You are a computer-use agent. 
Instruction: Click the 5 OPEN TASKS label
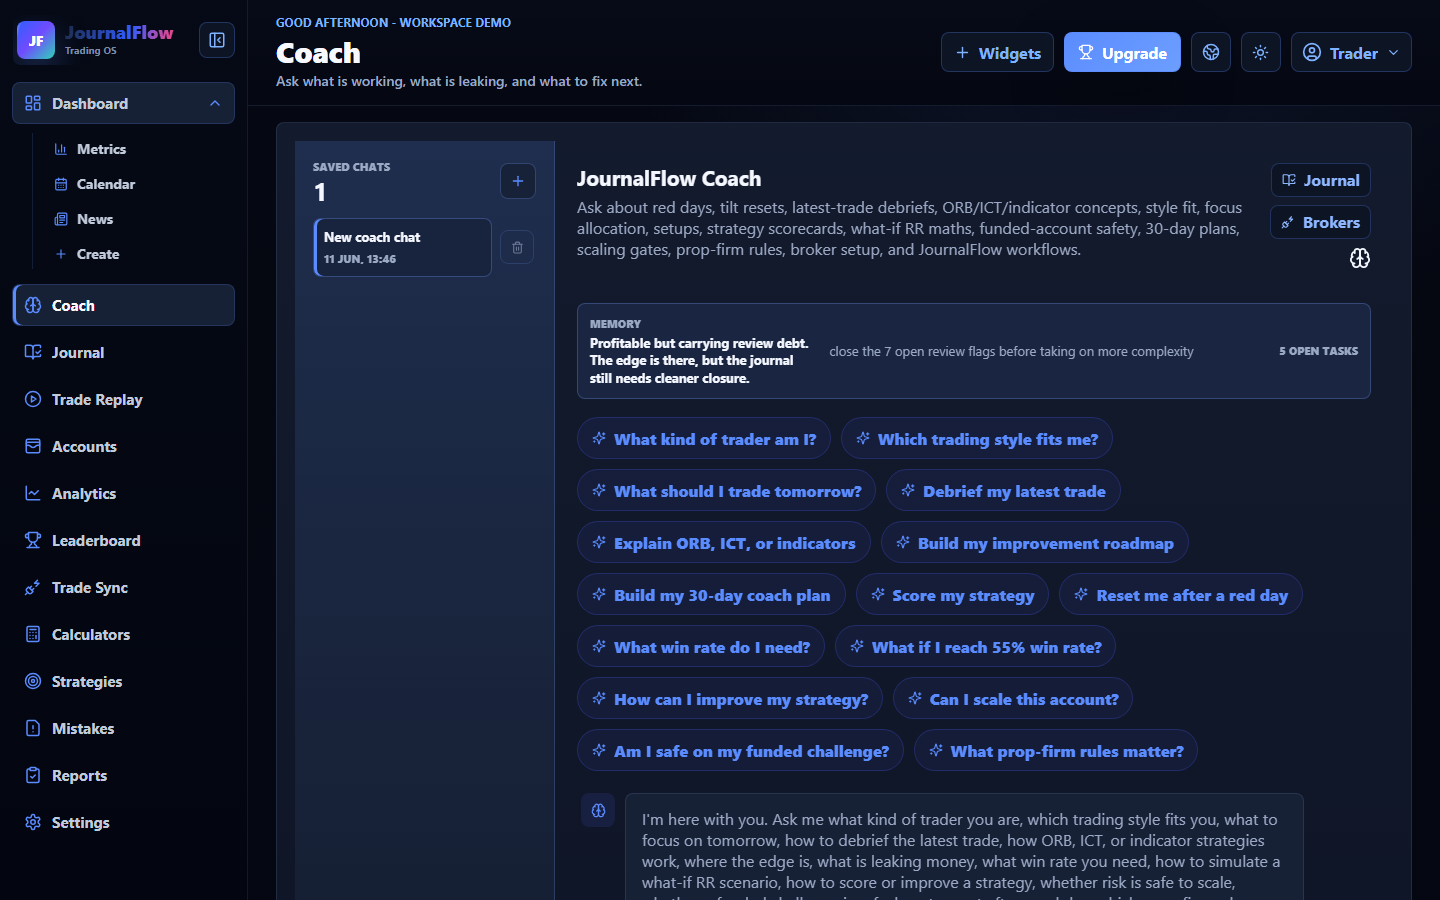pyautogui.click(x=1318, y=351)
